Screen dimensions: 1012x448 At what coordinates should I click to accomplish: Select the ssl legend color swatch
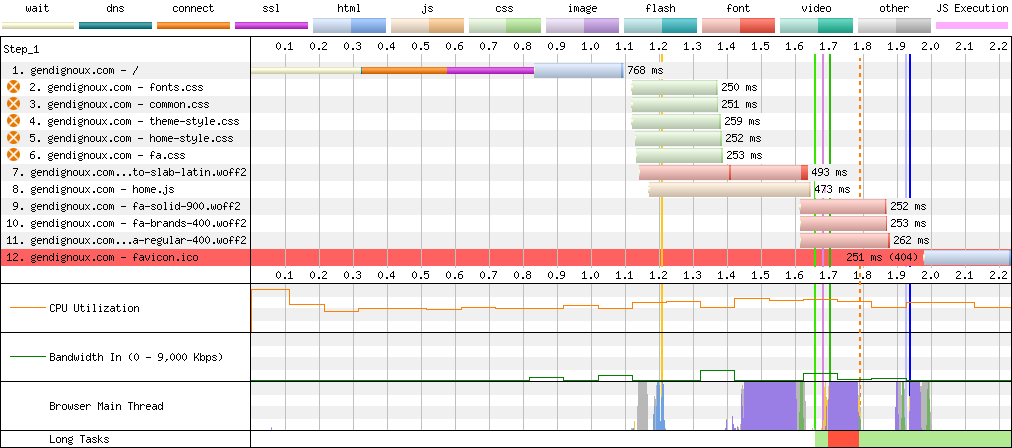[x=271, y=24]
